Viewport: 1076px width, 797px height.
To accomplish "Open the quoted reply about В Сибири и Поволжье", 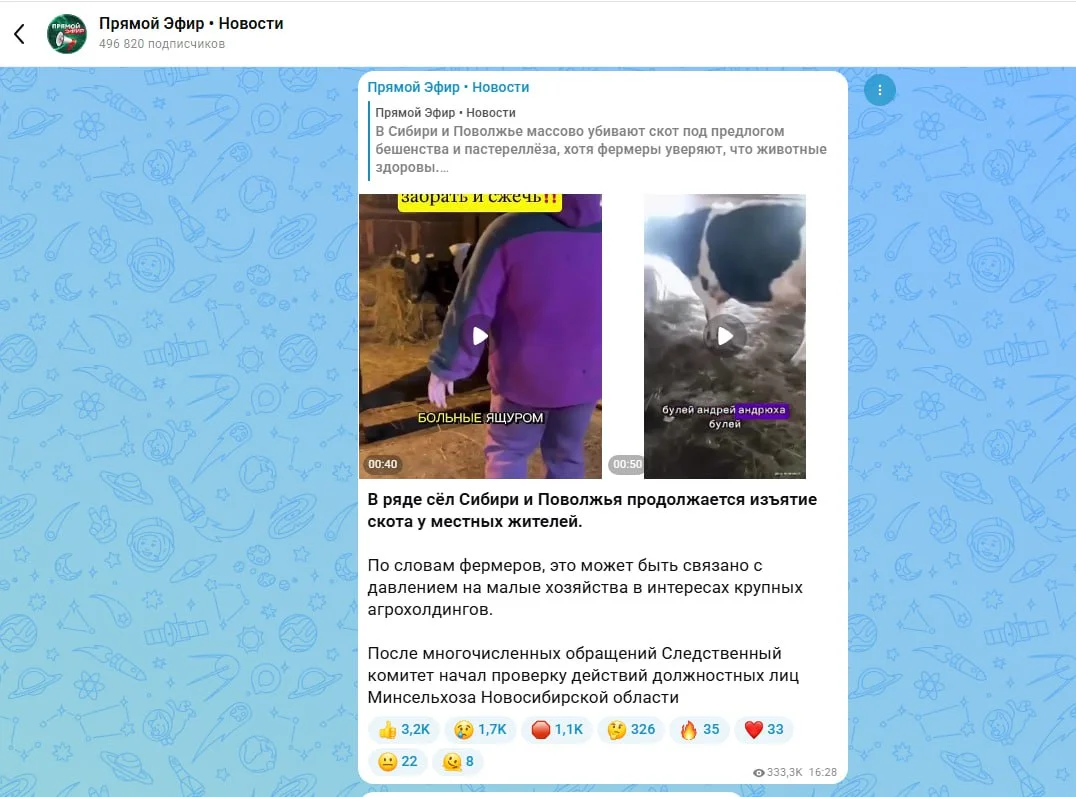I will point(600,140).
